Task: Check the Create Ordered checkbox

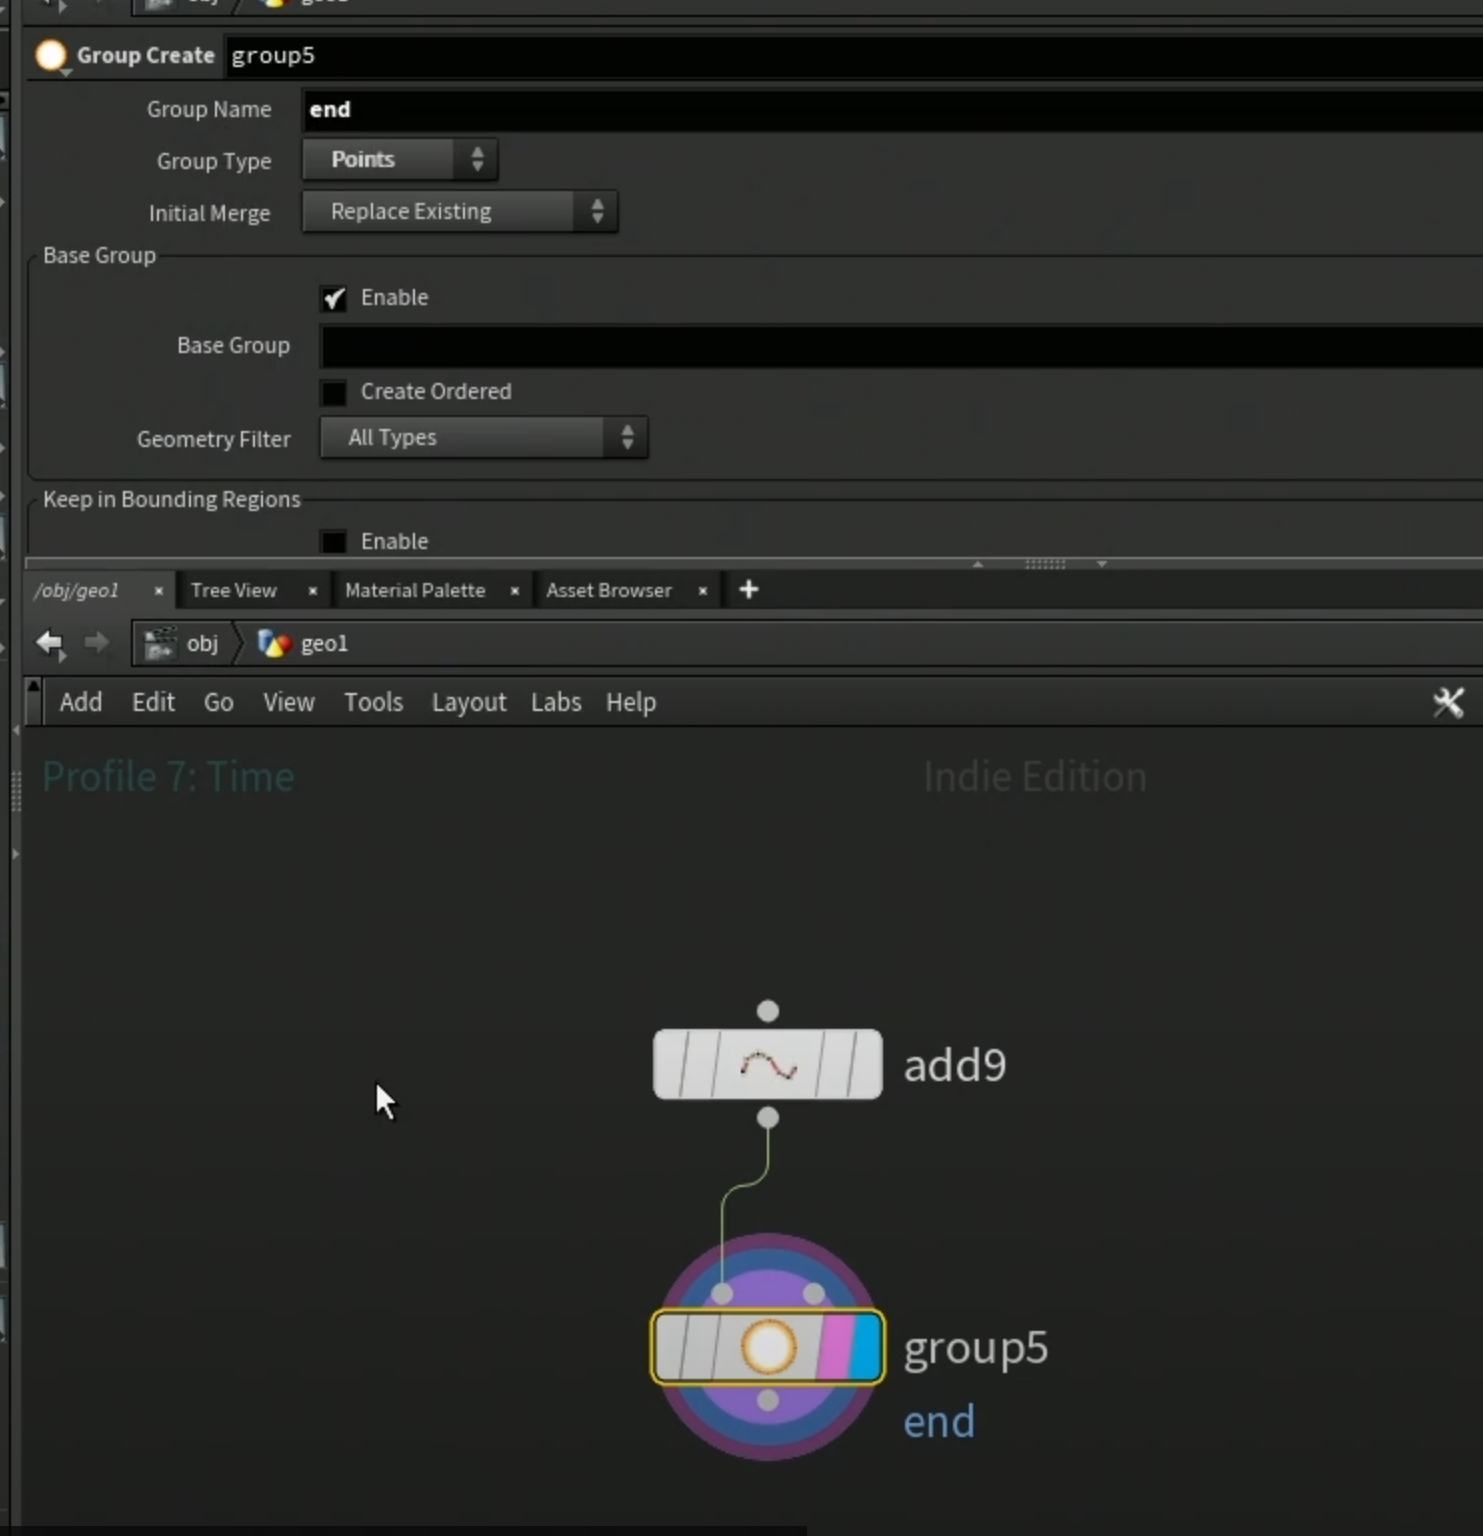Action: (x=334, y=392)
